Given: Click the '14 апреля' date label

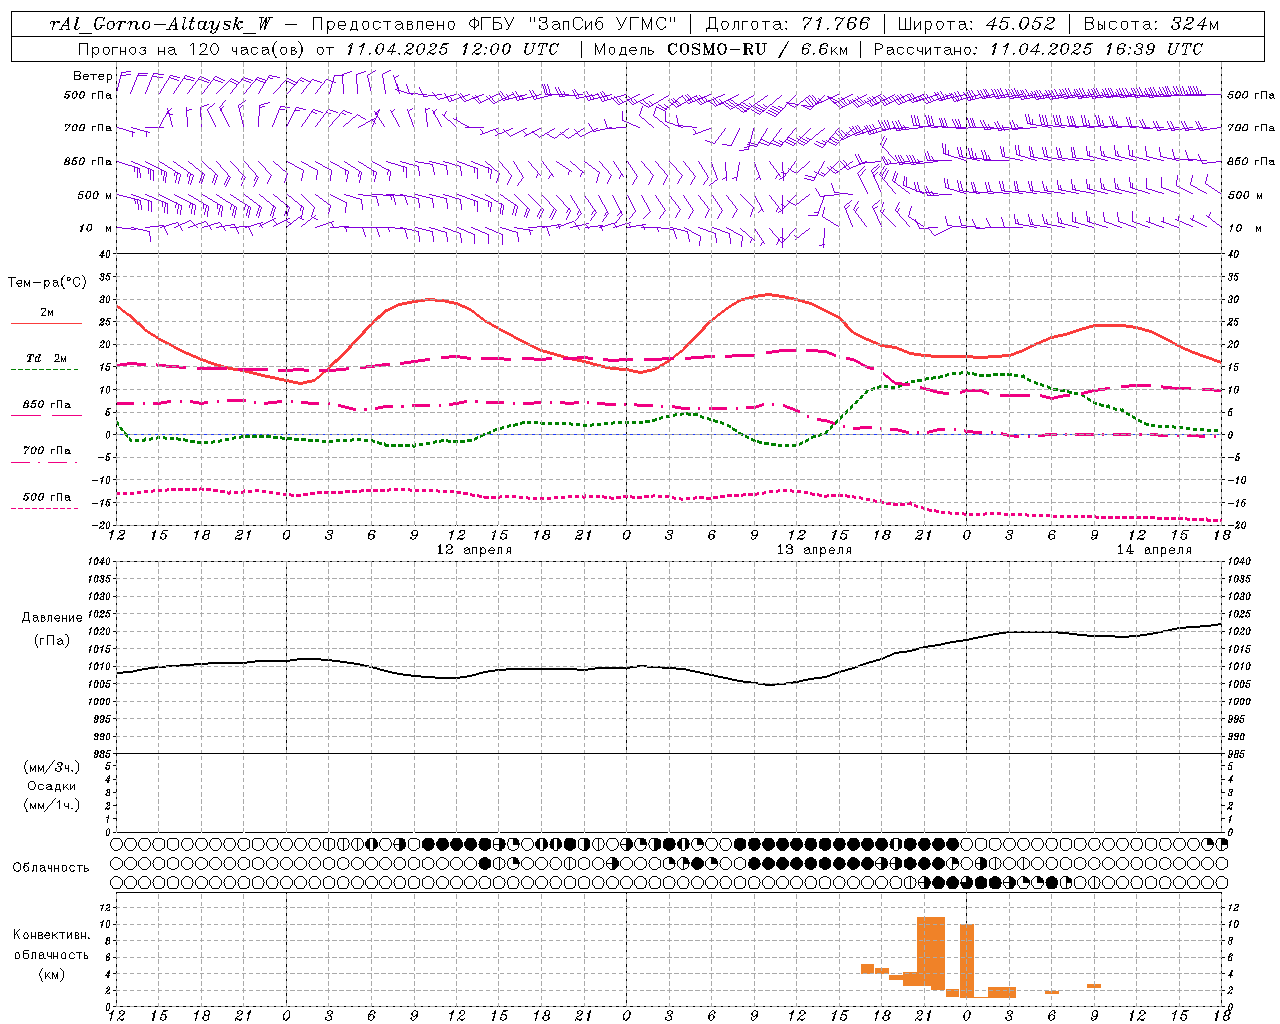Looking at the screenshot, I should coord(1154,550).
